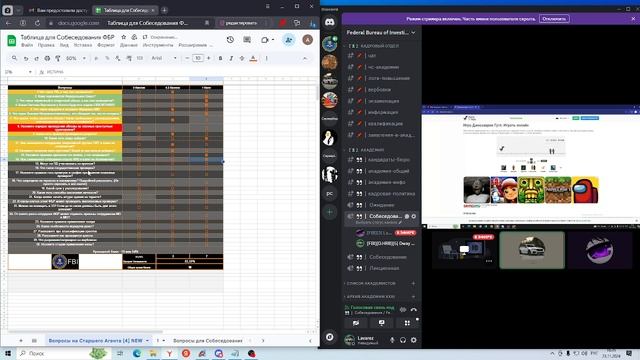
Task: Open the Формат menu
Action: [106, 45]
